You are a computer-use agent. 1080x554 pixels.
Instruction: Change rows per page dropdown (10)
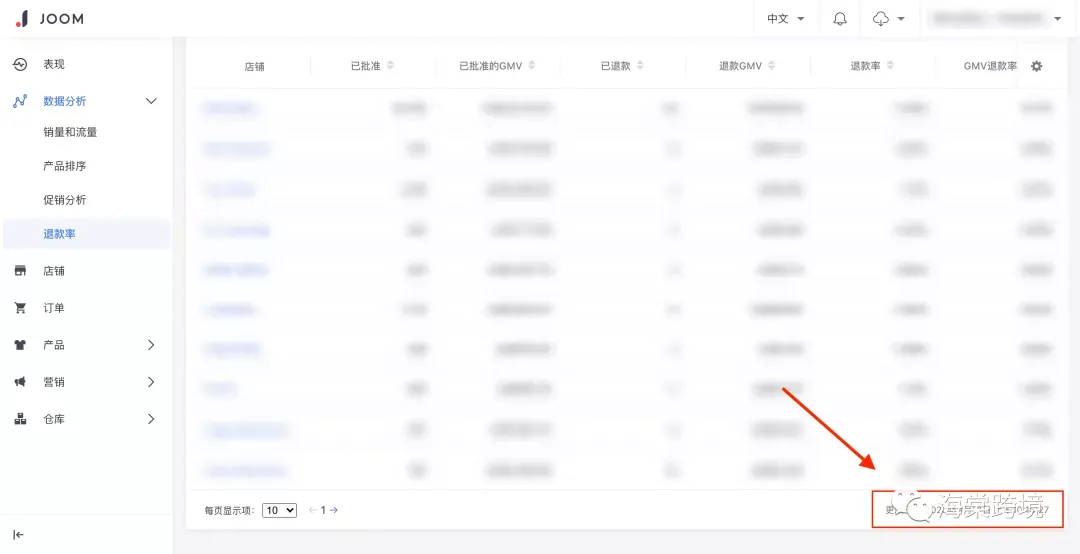pos(280,511)
